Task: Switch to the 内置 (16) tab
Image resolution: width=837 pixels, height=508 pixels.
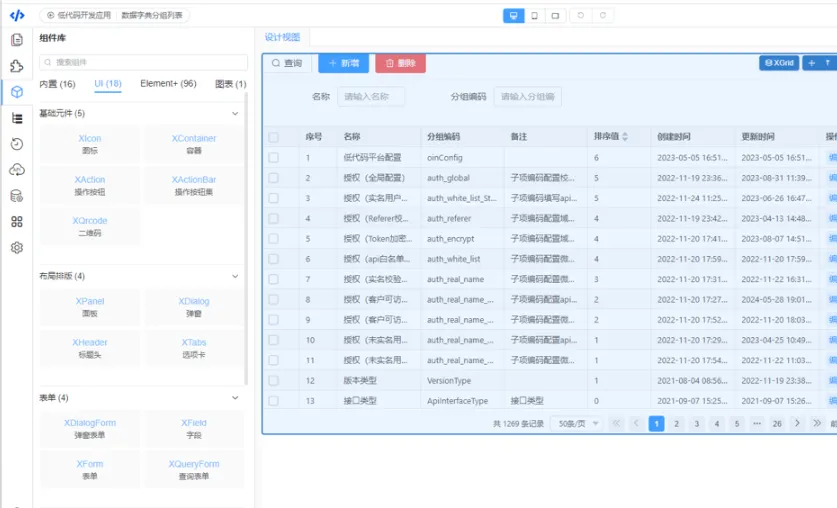Action: (57, 84)
